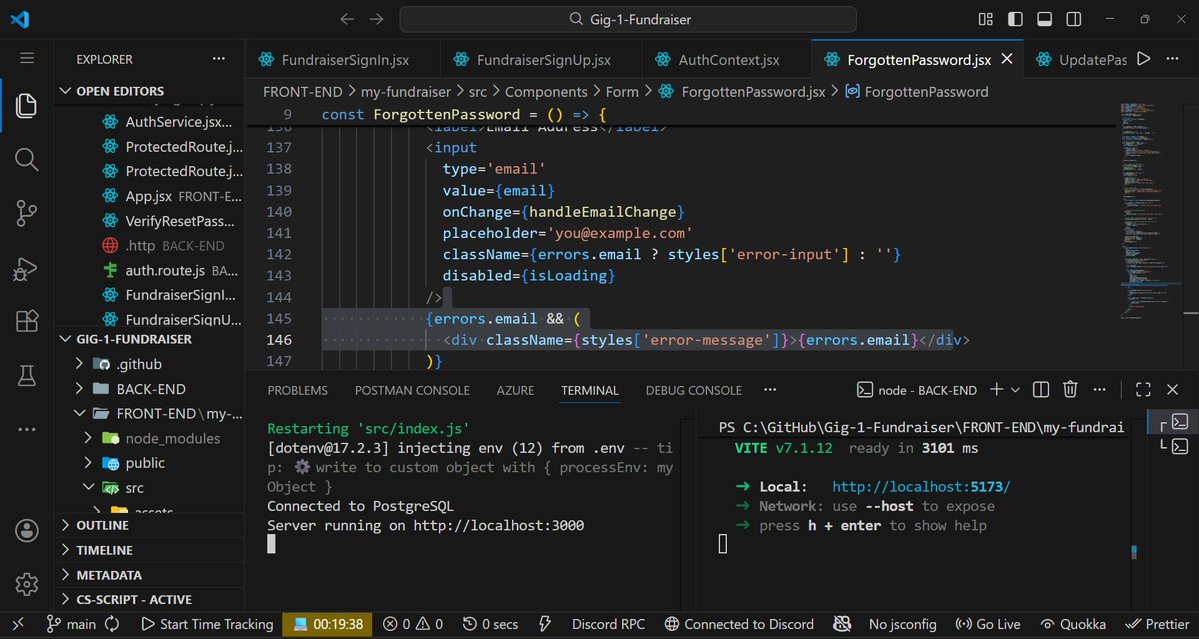Click Start Time Tracking in status bar
This screenshot has height=639, width=1199.
click(x=207, y=624)
